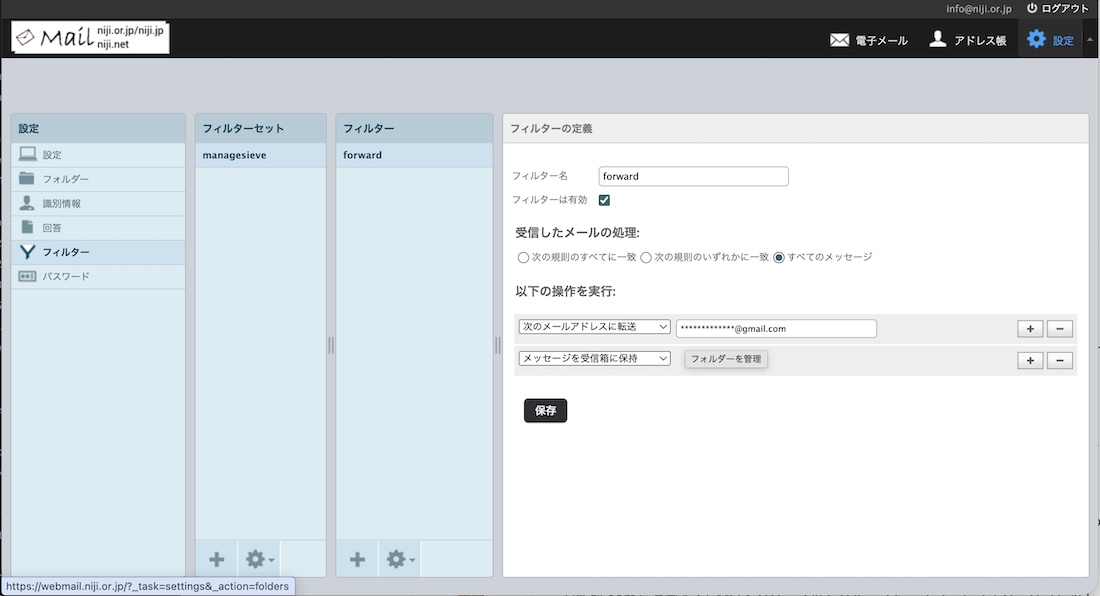Add a new filter using plus icon
Image resolution: width=1100 pixels, height=596 pixels.
[357, 559]
